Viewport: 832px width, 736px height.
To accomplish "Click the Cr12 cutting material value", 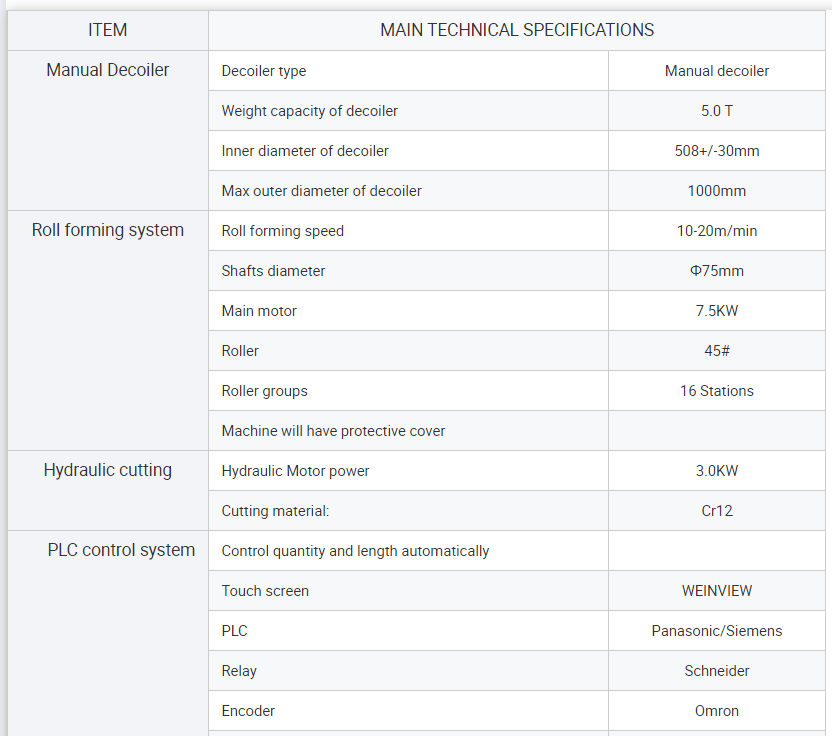I will pos(716,511).
